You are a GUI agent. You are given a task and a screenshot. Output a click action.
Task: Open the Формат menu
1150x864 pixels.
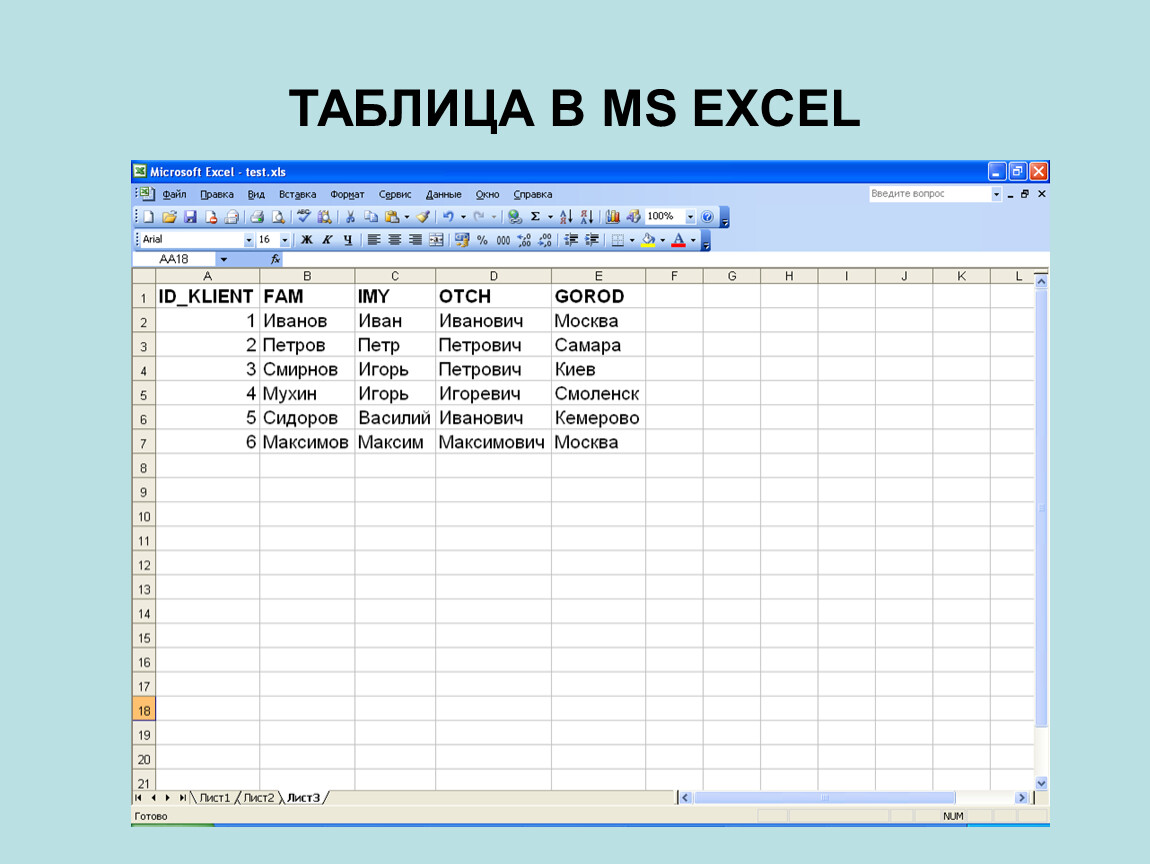347,194
